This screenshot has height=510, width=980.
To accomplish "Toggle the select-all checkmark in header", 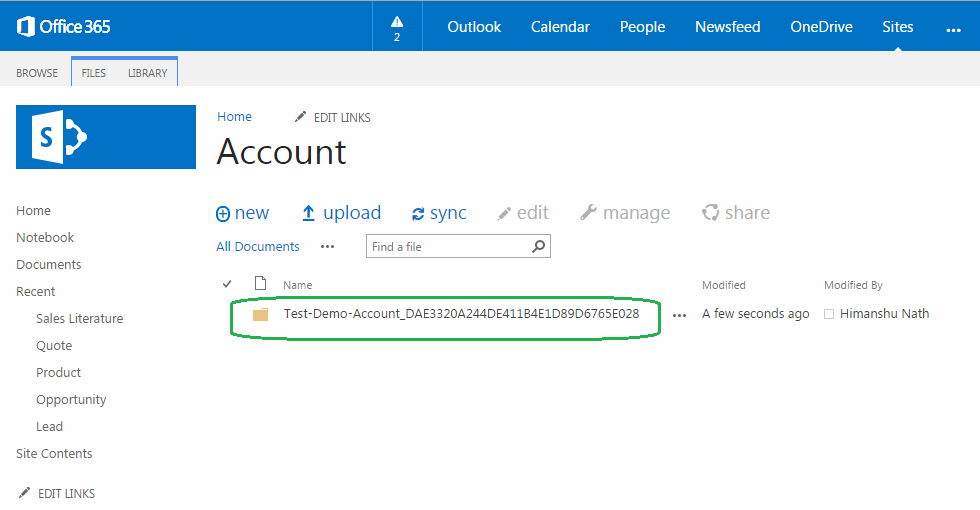I will pos(227,284).
